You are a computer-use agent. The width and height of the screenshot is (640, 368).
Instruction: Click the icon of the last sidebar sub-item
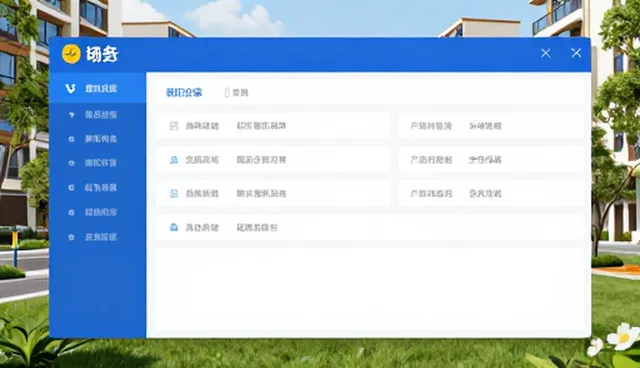pos(71,237)
